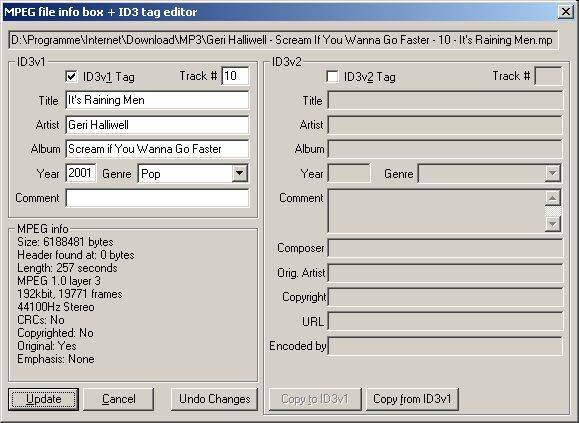The width and height of the screenshot is (579, 423).
Task: Click Undo Changes button
Action: click(214, 399)
